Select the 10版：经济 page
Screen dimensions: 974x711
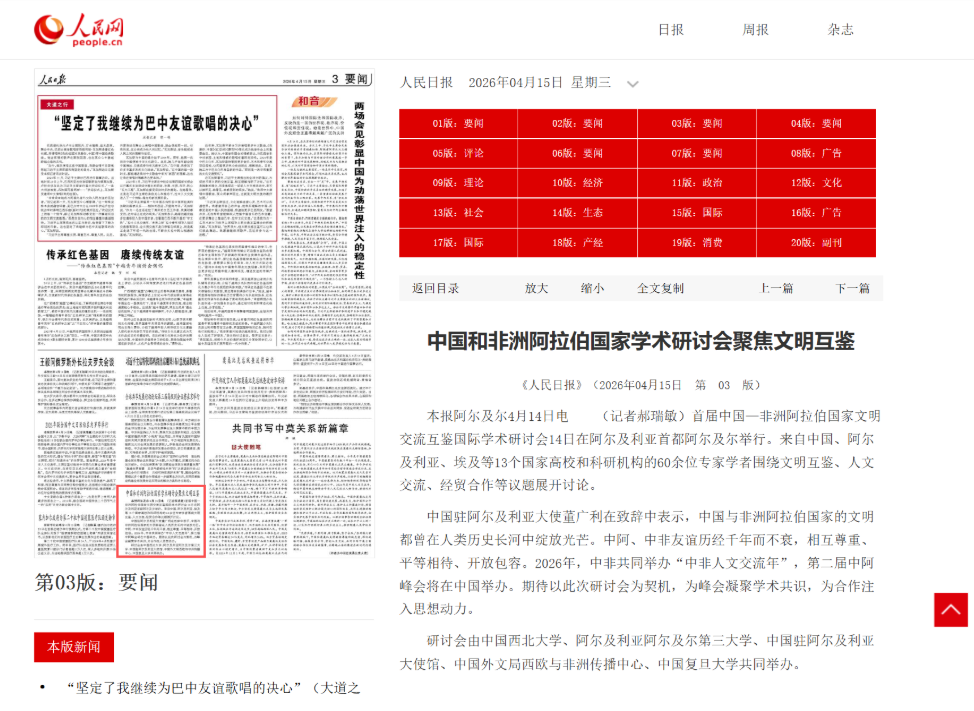[577, 183]
